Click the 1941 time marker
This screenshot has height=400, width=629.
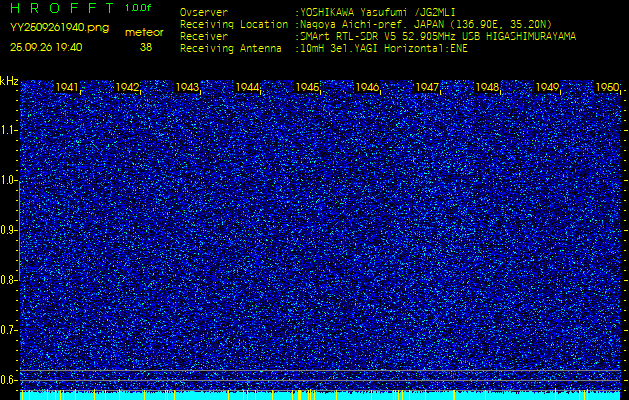coord(67,87)
